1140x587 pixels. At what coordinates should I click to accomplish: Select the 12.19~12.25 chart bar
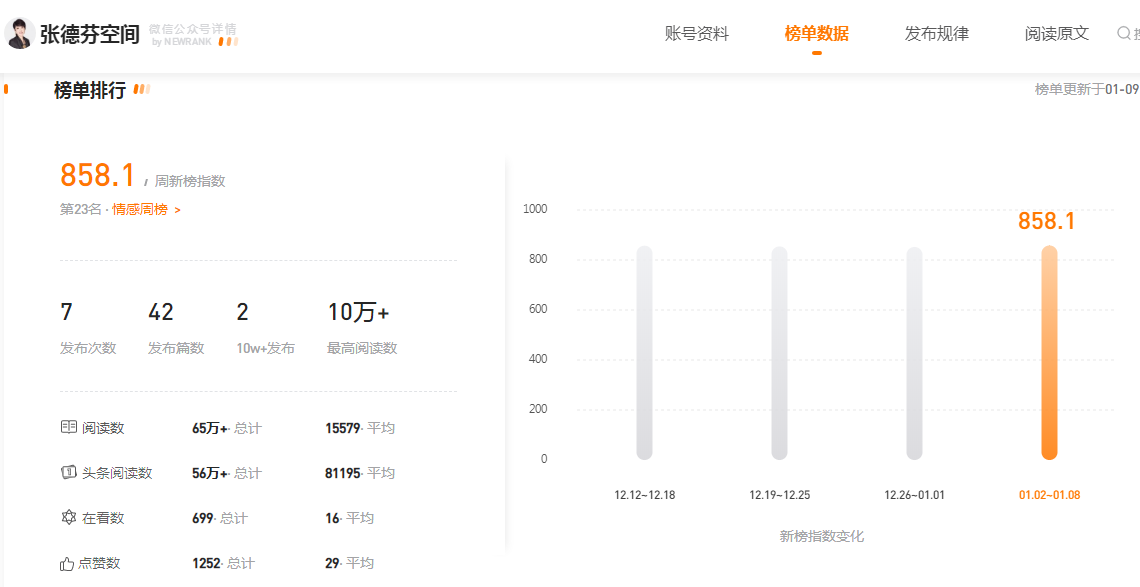pos(779,353)
